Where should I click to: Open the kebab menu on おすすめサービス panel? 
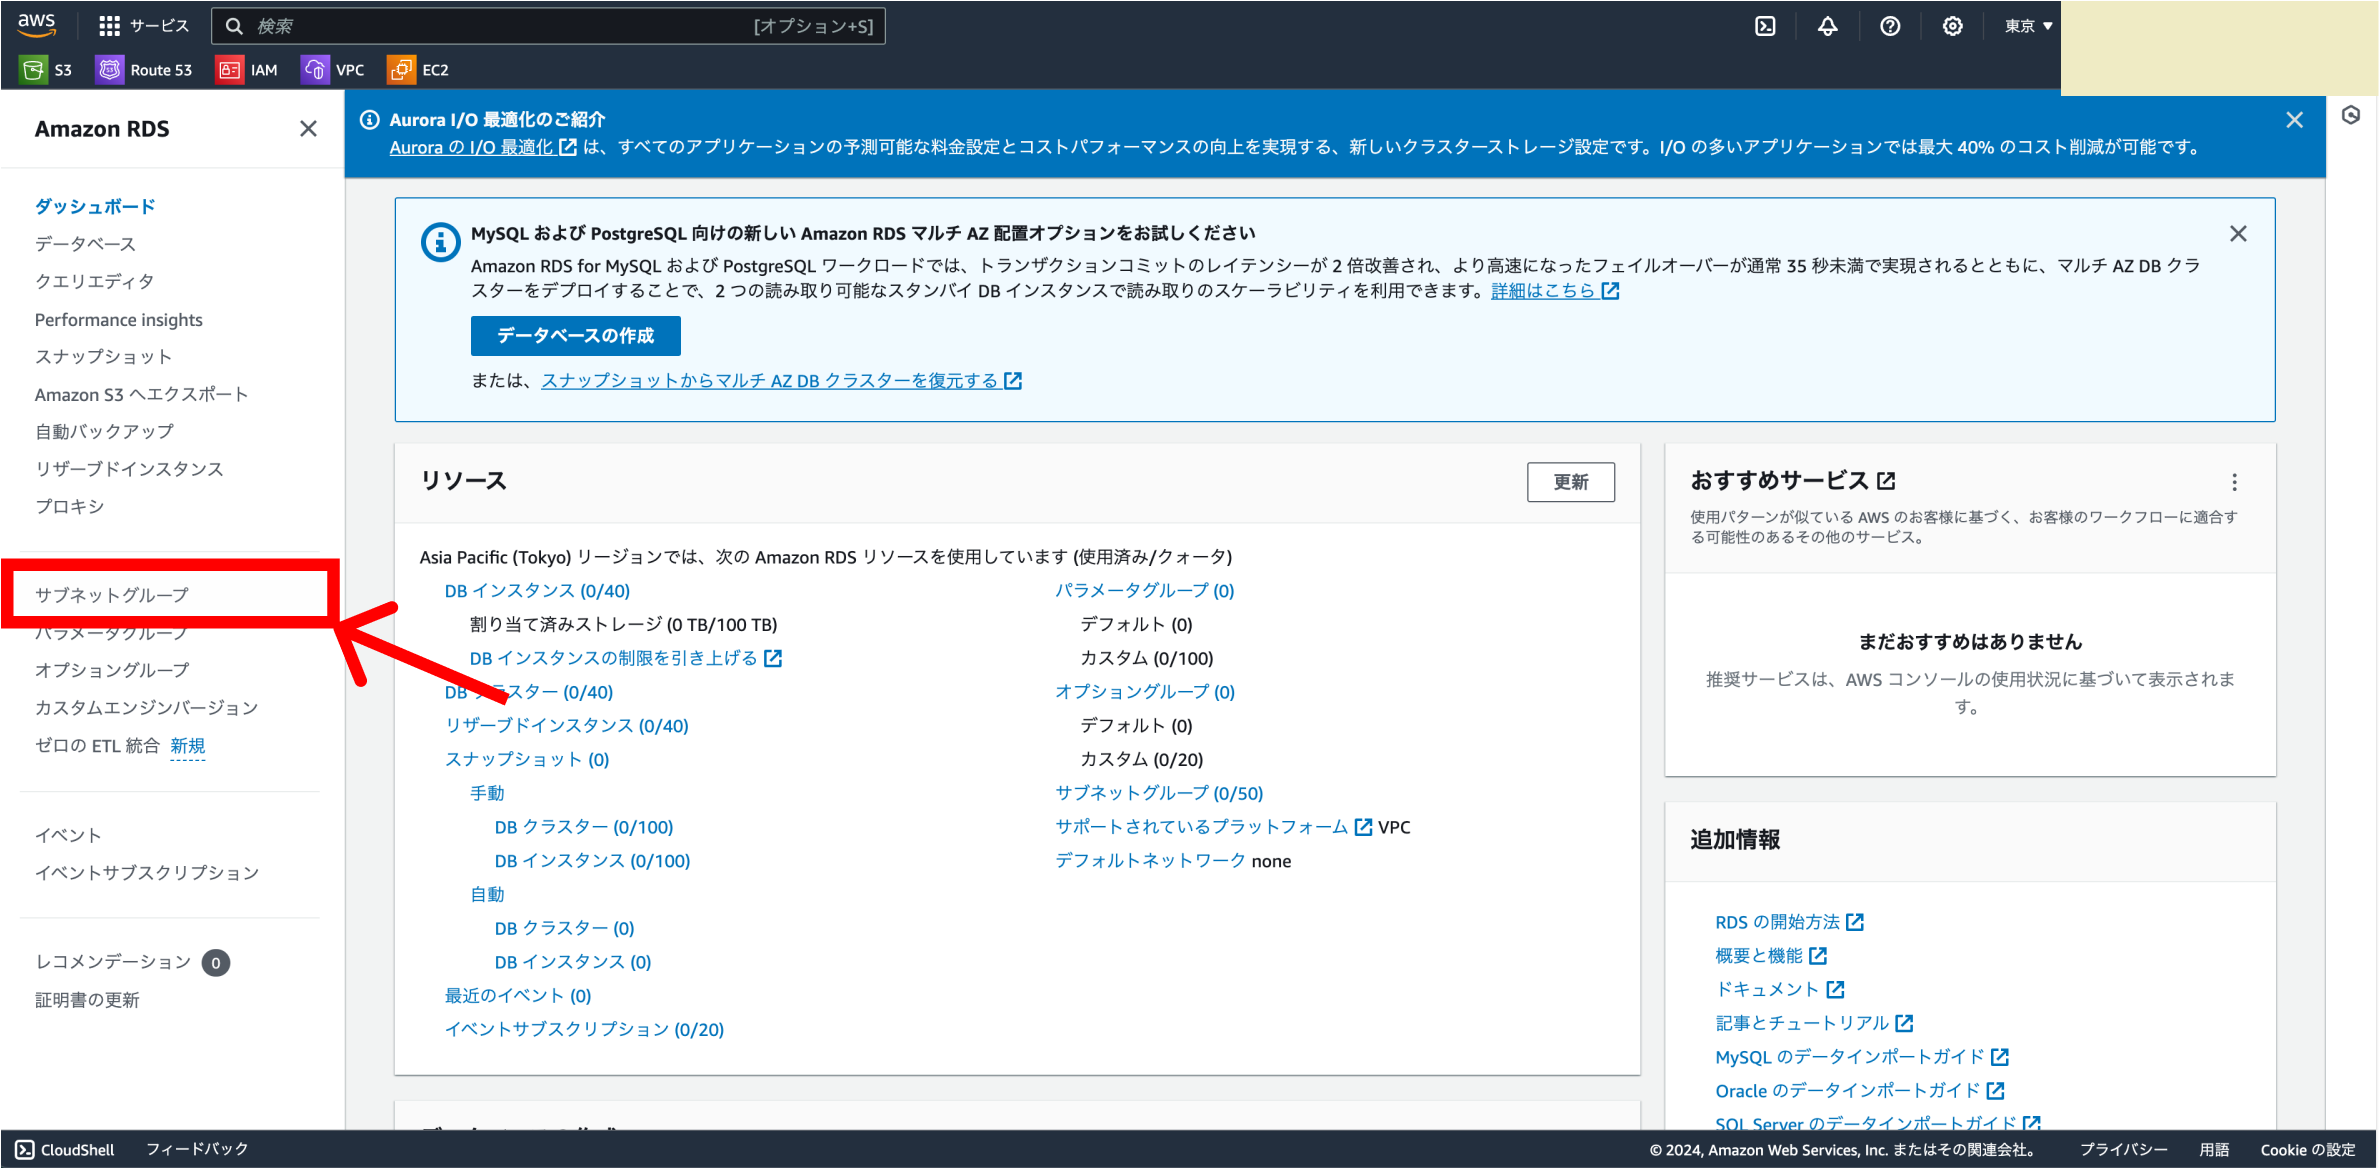(x=2235, y=482)
